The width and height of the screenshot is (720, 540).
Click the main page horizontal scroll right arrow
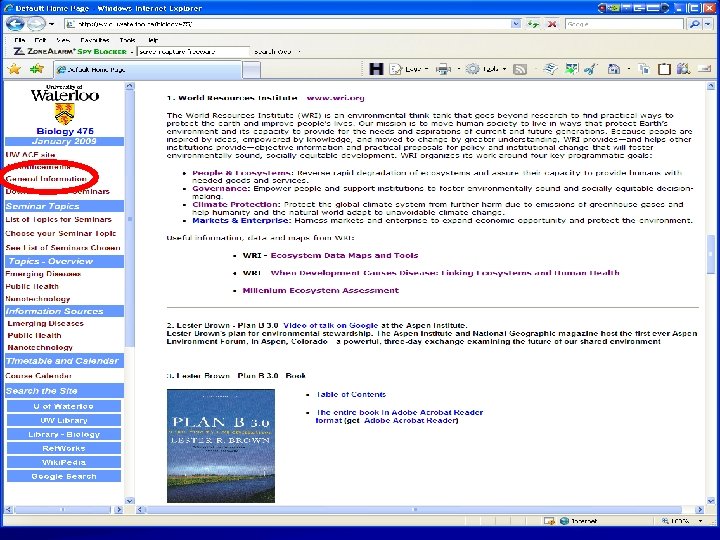699,509
